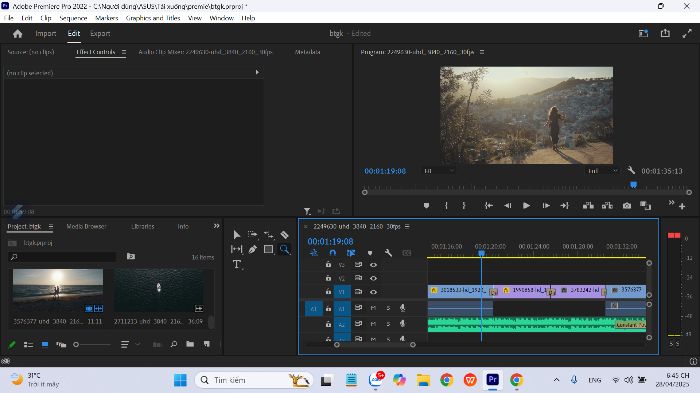Expand Effect Controls timeline arrow
This screenshot has height=393, width=700.
point(257,72)
